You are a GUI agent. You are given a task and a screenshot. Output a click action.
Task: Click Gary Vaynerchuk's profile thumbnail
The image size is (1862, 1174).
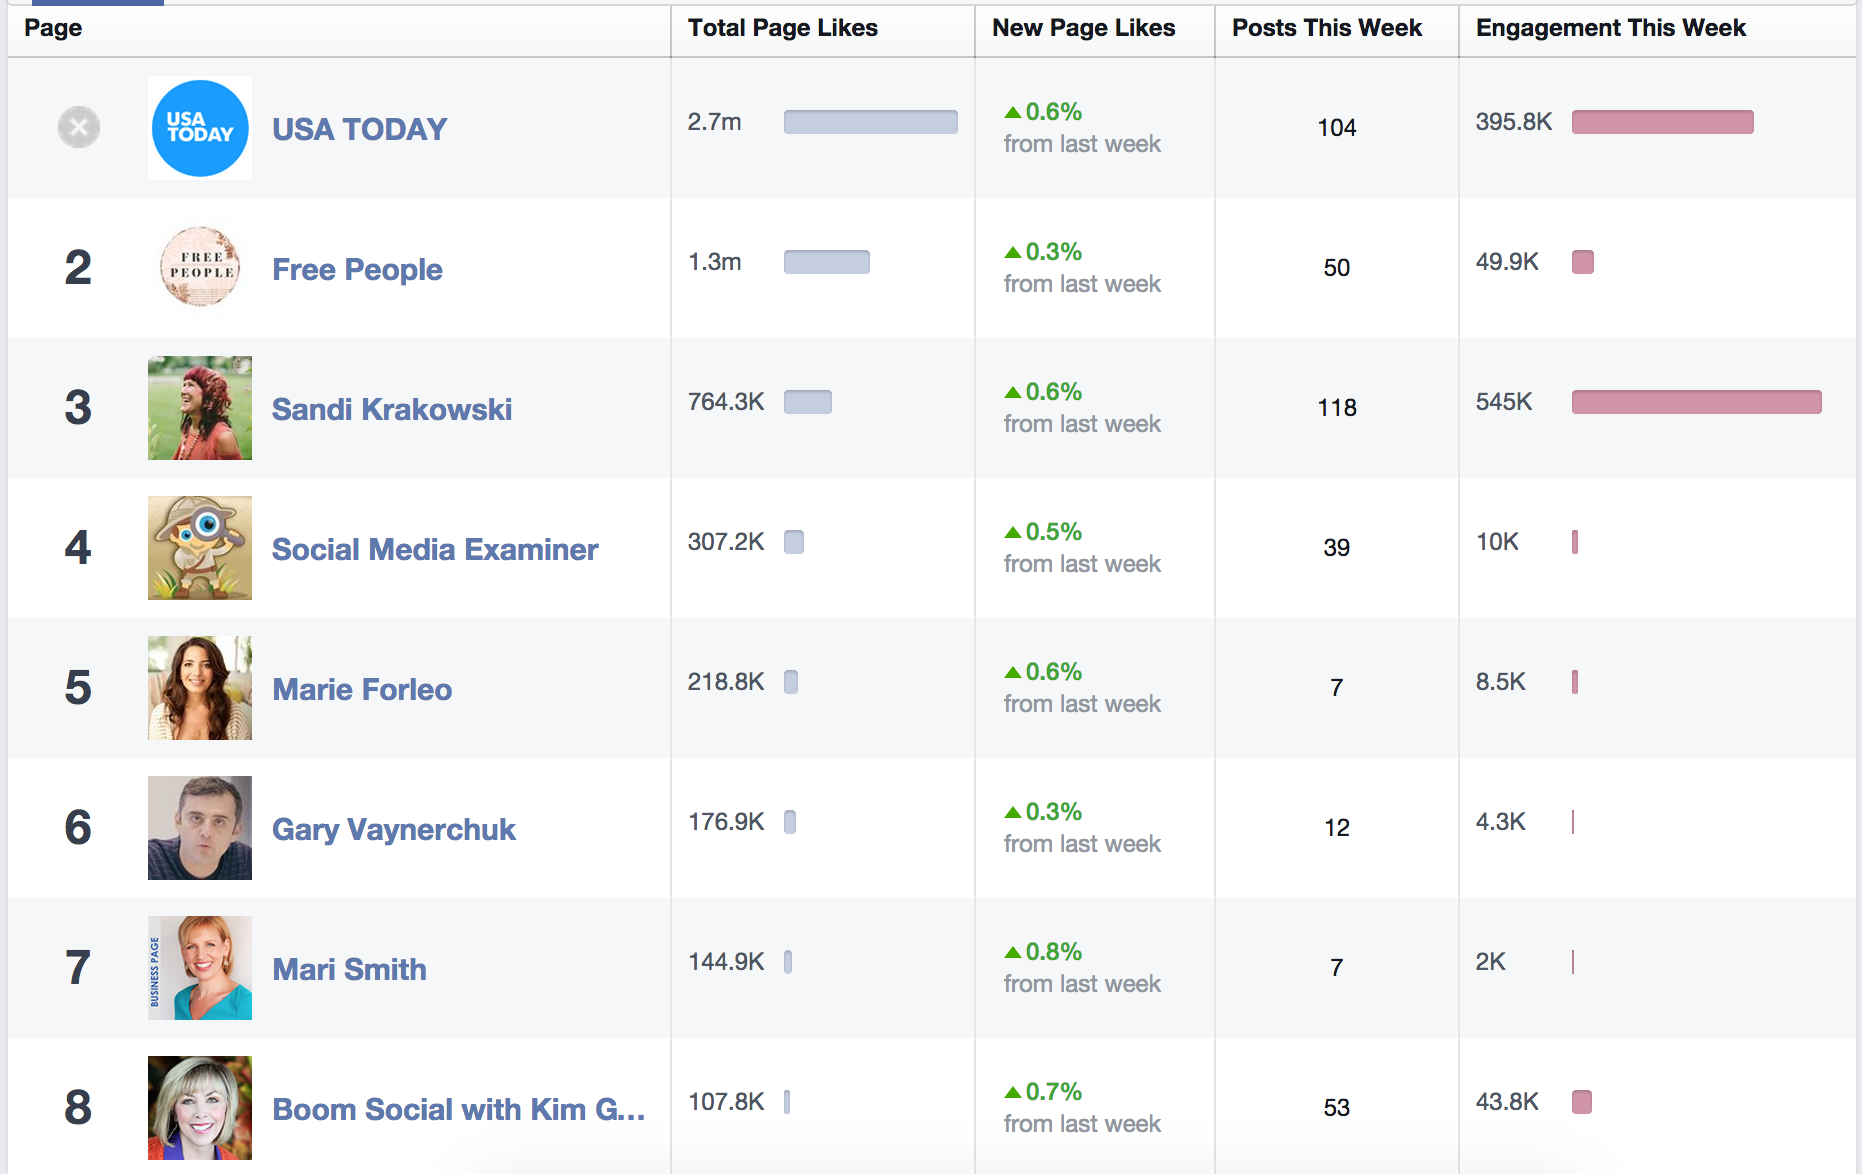coord(199,828)
